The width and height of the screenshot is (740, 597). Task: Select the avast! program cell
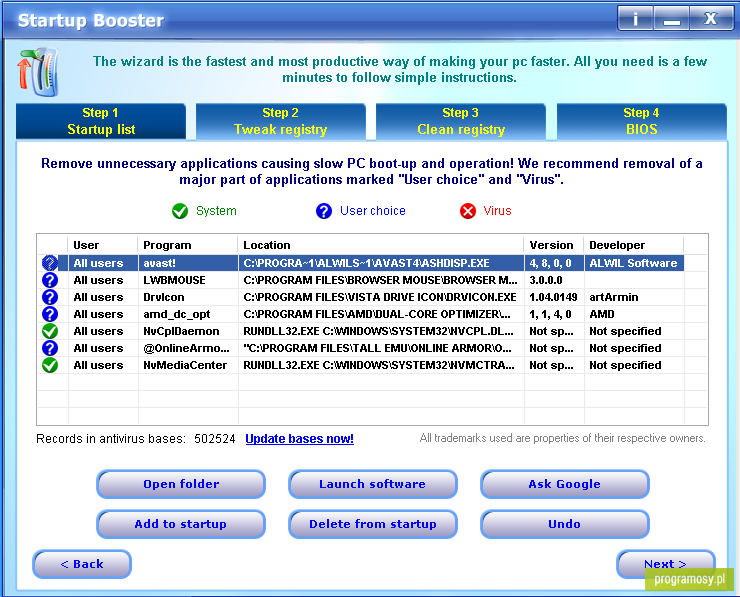click(188, 263)
